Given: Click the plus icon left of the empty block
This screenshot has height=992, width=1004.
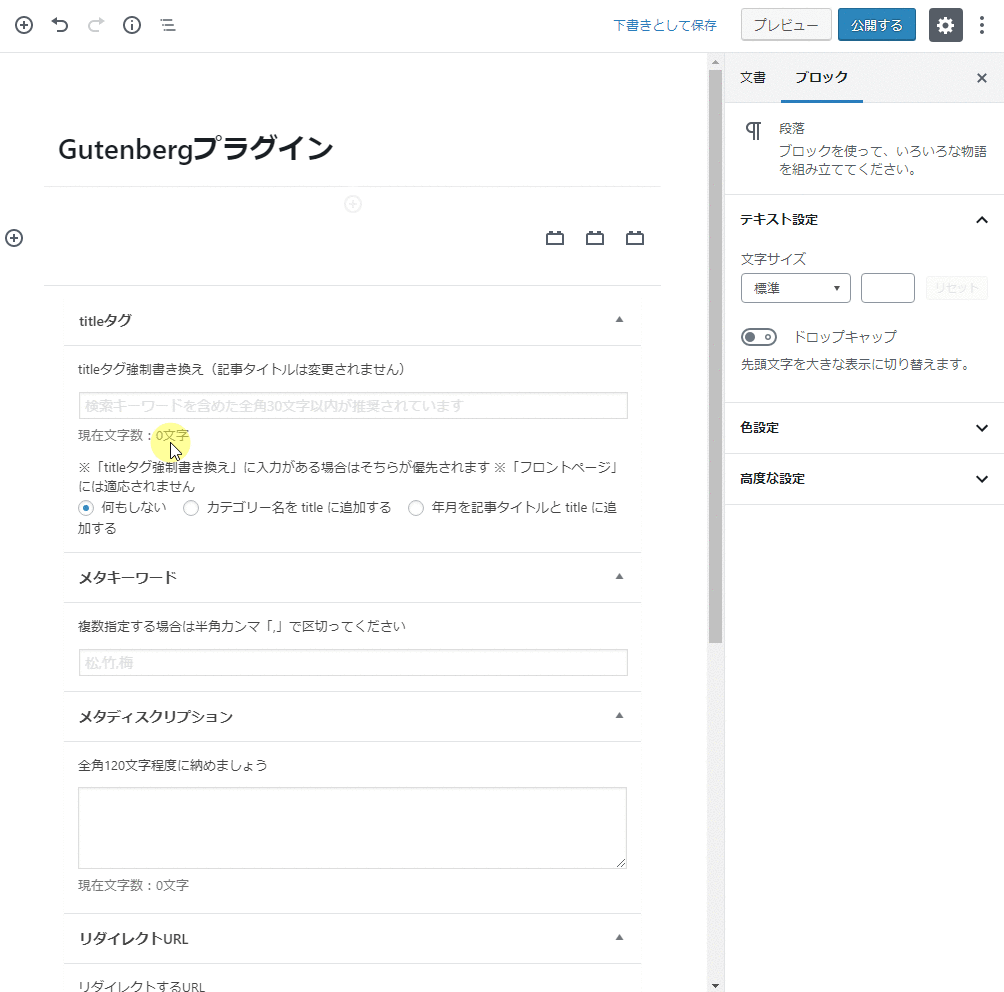Looking at the screenshot, I should point(14,238).
